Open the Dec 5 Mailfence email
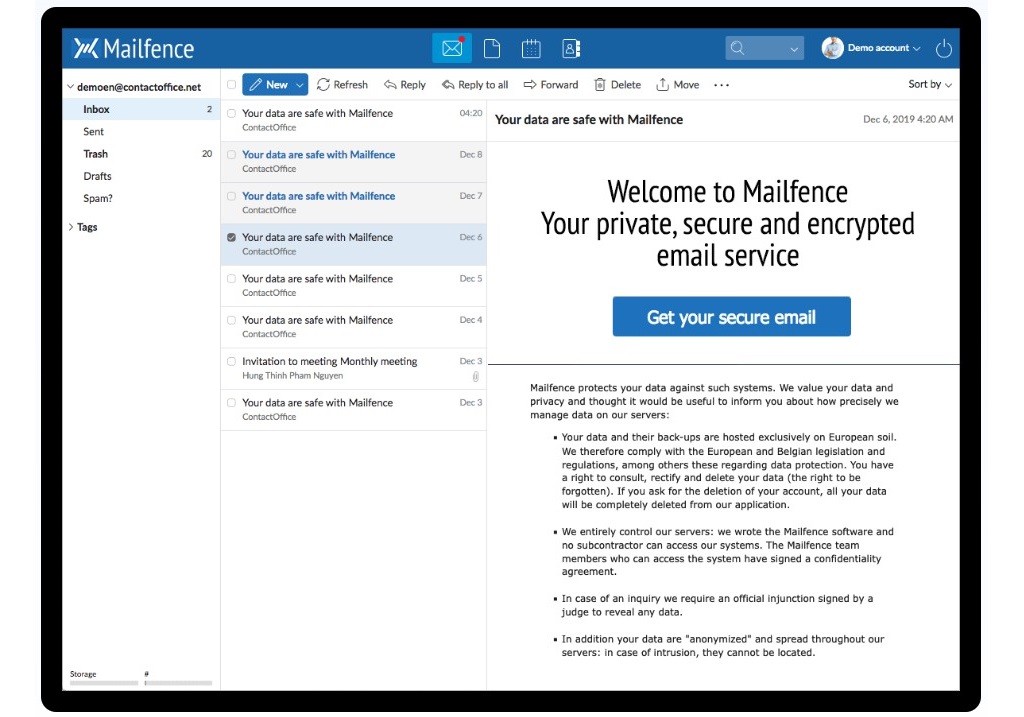The width and height of the screenshot is (1024, 717). 353,285
